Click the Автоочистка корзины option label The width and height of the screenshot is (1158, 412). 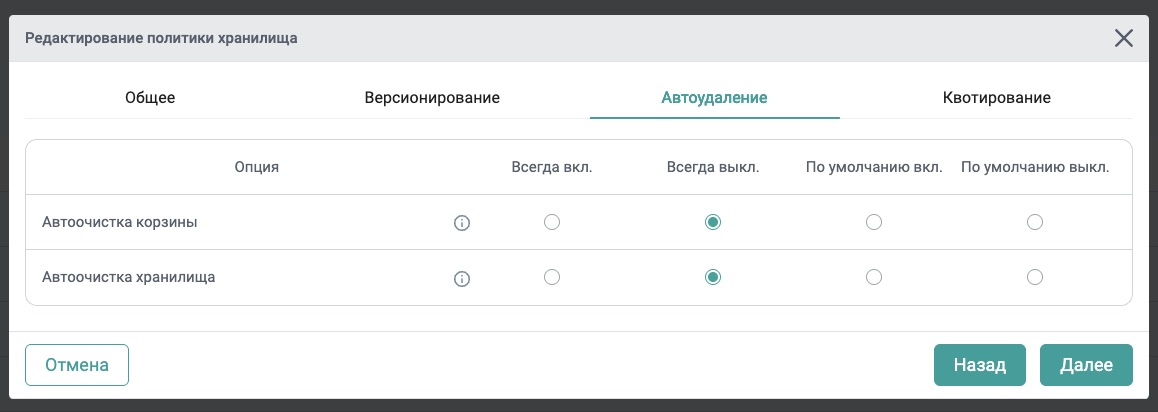(120, 222)
